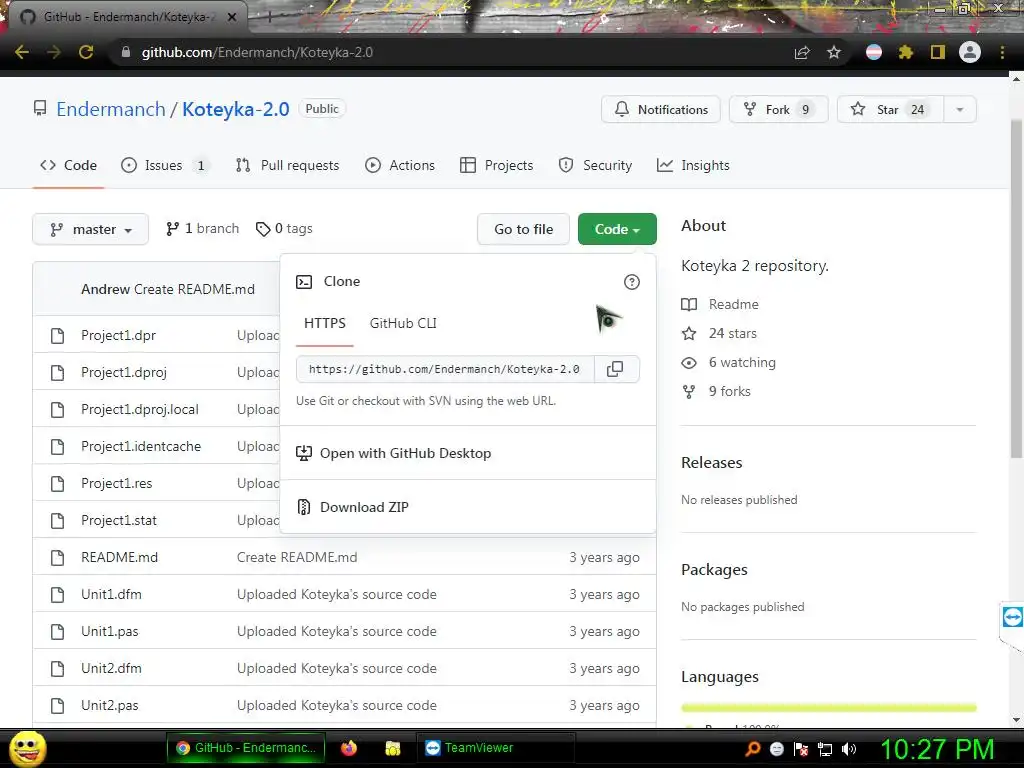The width and height of the screenshot is (1024, 768).
Task: Select the Code repository tab
Action: [x=69, y=165]
